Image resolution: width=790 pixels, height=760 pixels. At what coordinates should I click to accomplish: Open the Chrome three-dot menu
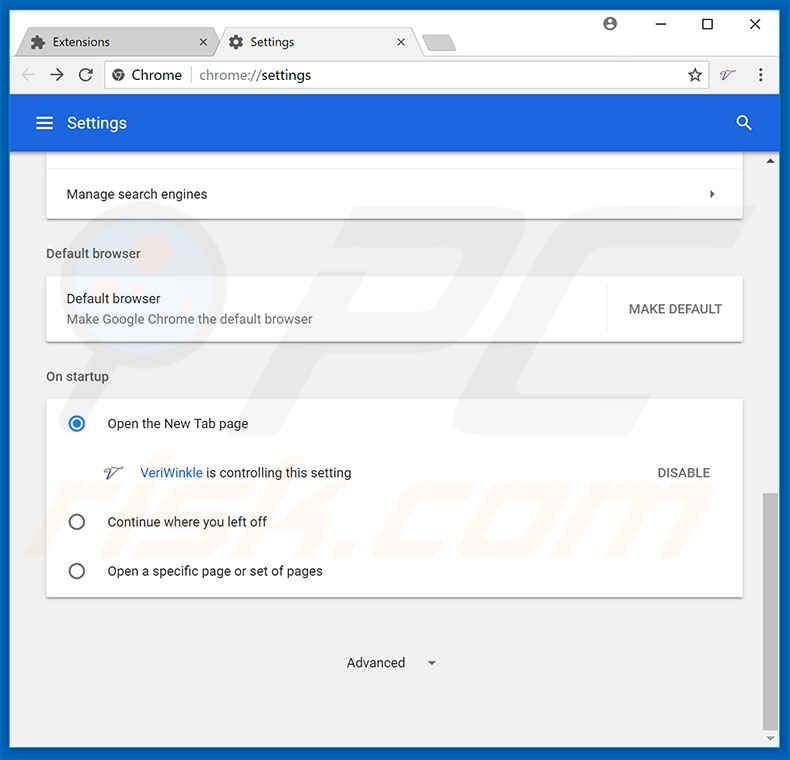coord(760,75)
